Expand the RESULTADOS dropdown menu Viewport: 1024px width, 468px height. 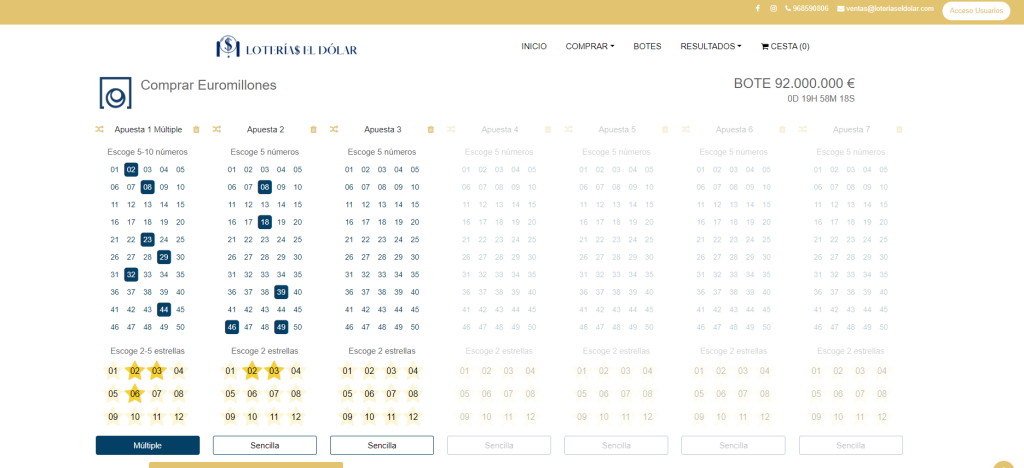[x=711, y=46]
